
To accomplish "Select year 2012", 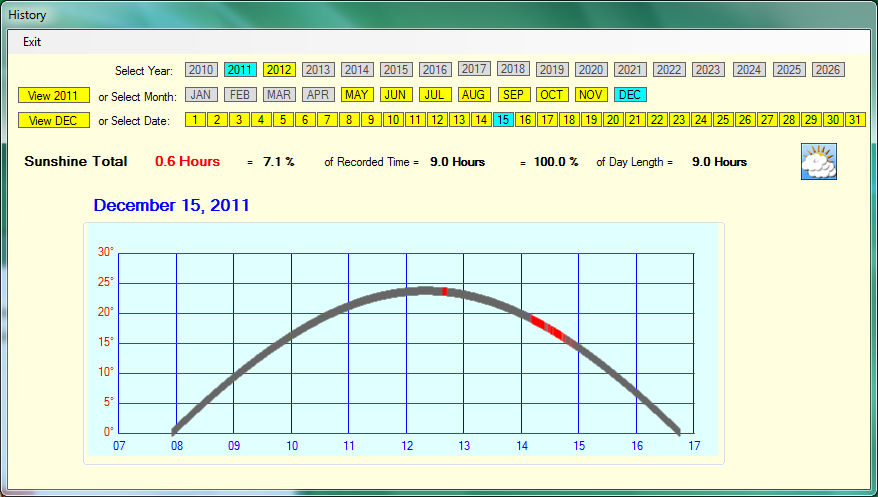I will click(279, 69).
